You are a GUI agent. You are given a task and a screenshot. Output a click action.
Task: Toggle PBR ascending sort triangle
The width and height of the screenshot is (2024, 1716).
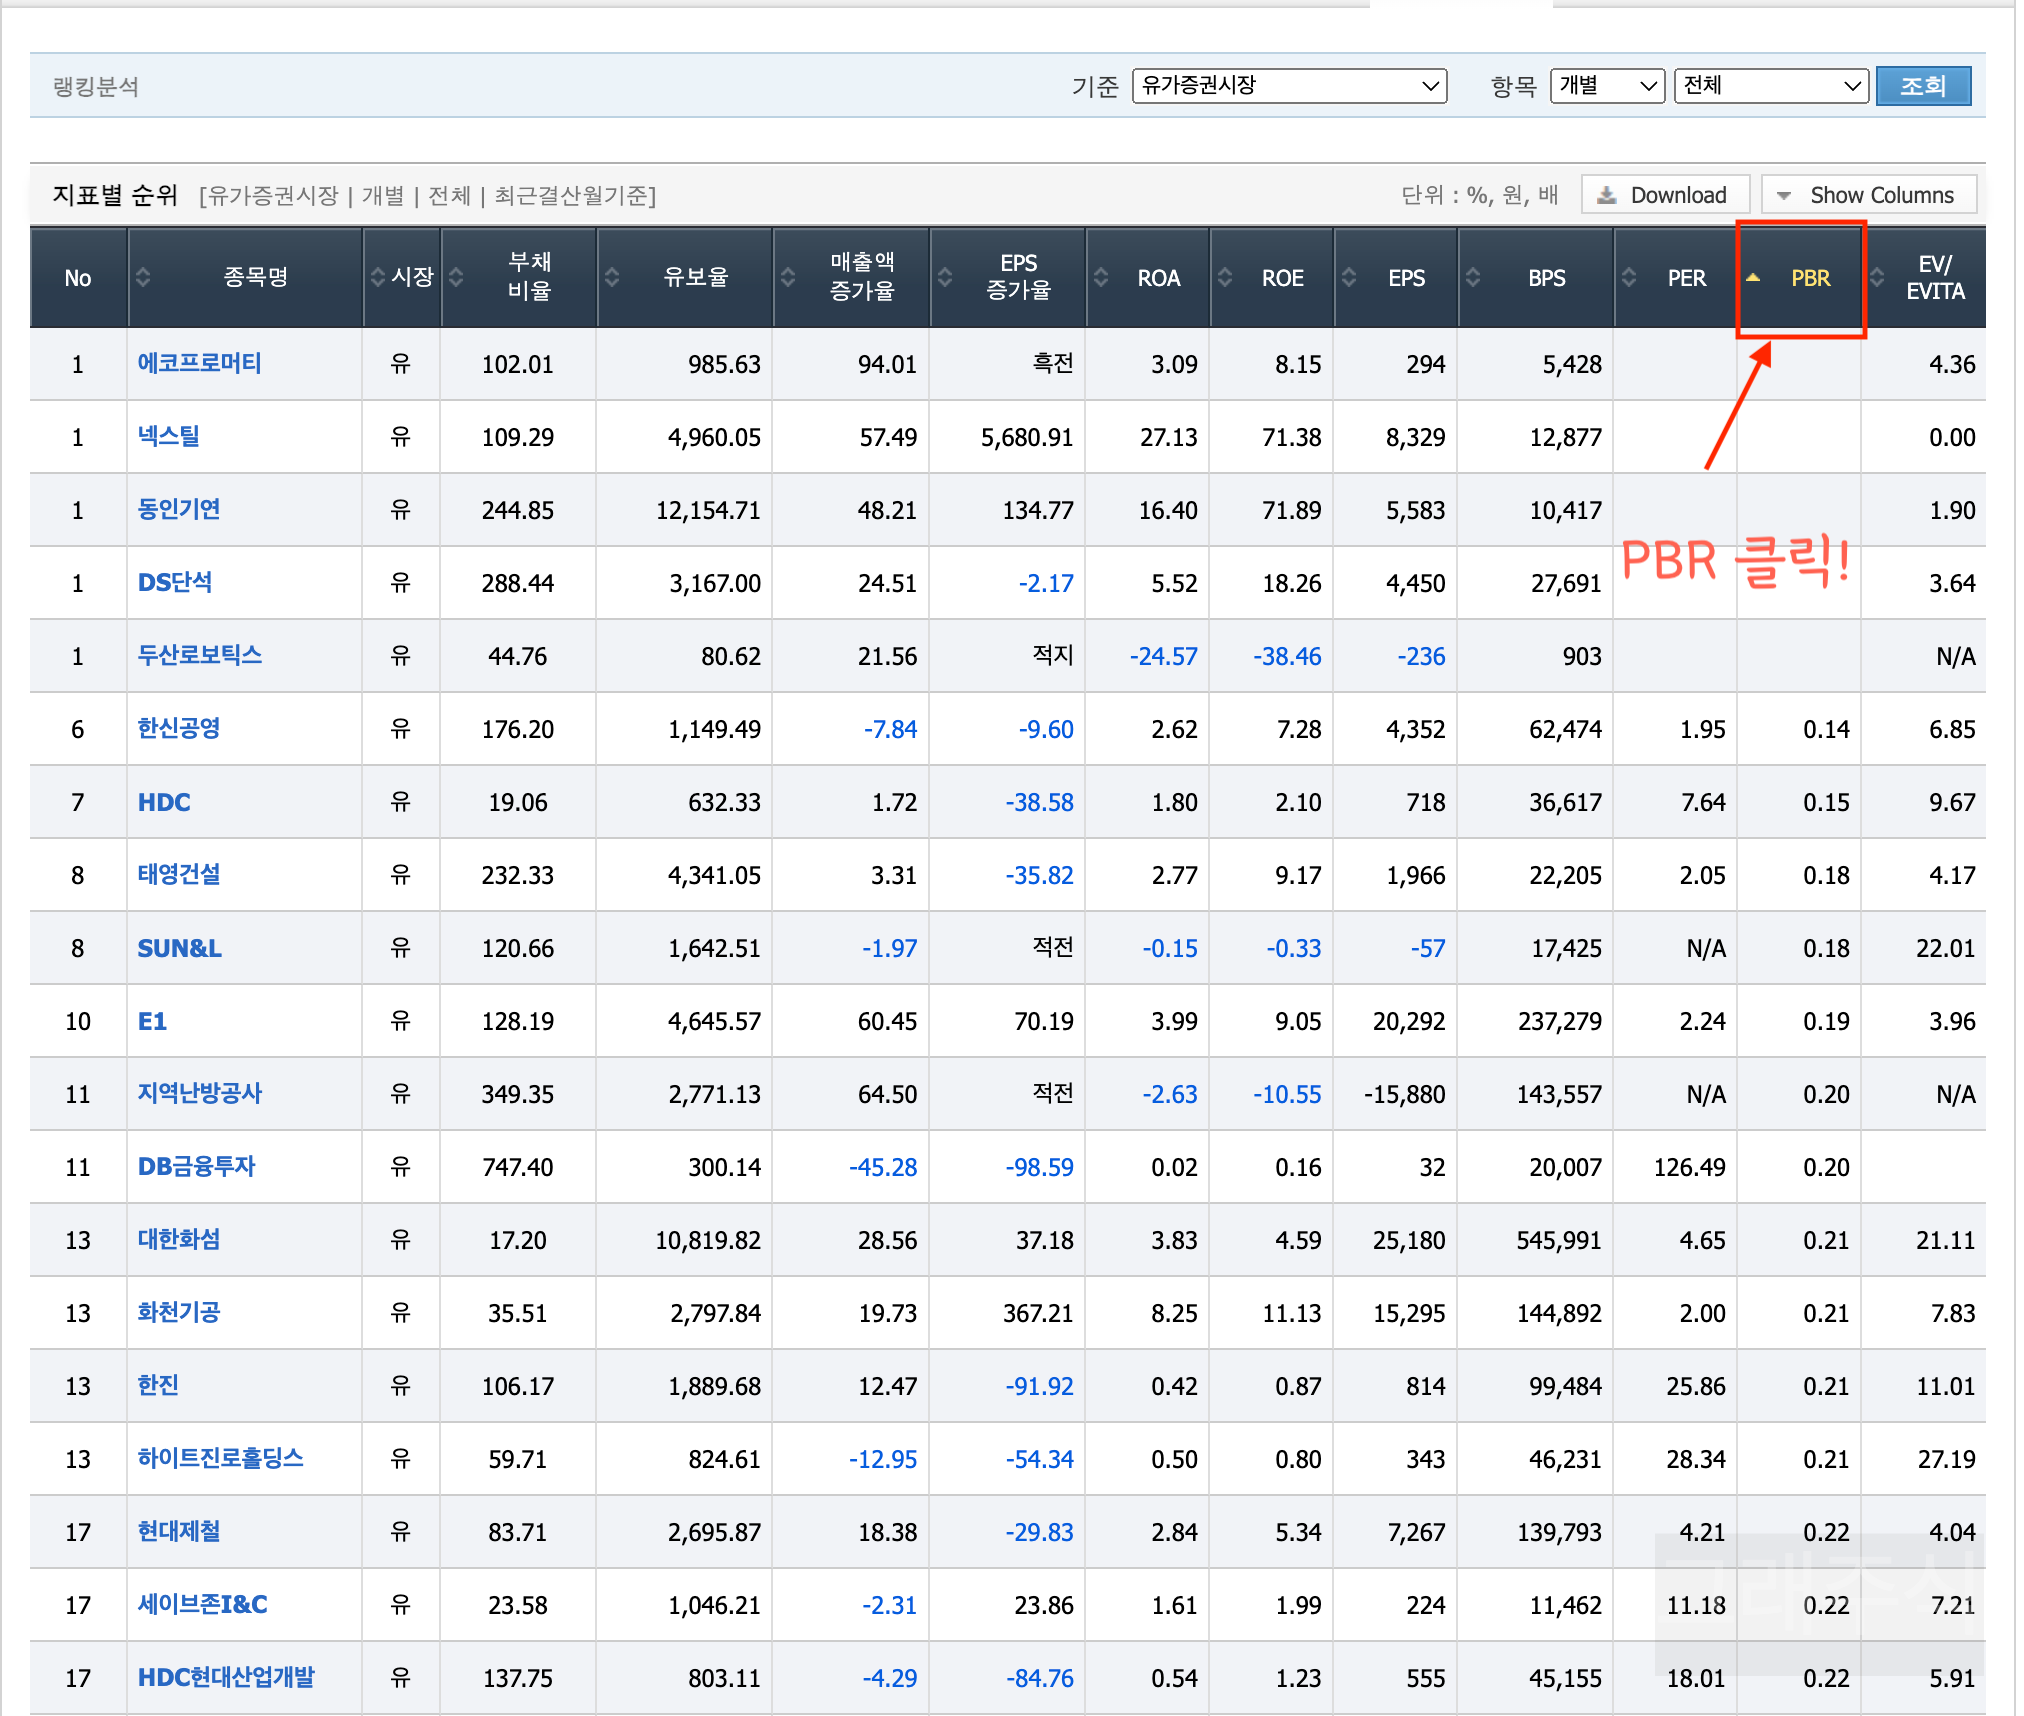click(1753, 278)
